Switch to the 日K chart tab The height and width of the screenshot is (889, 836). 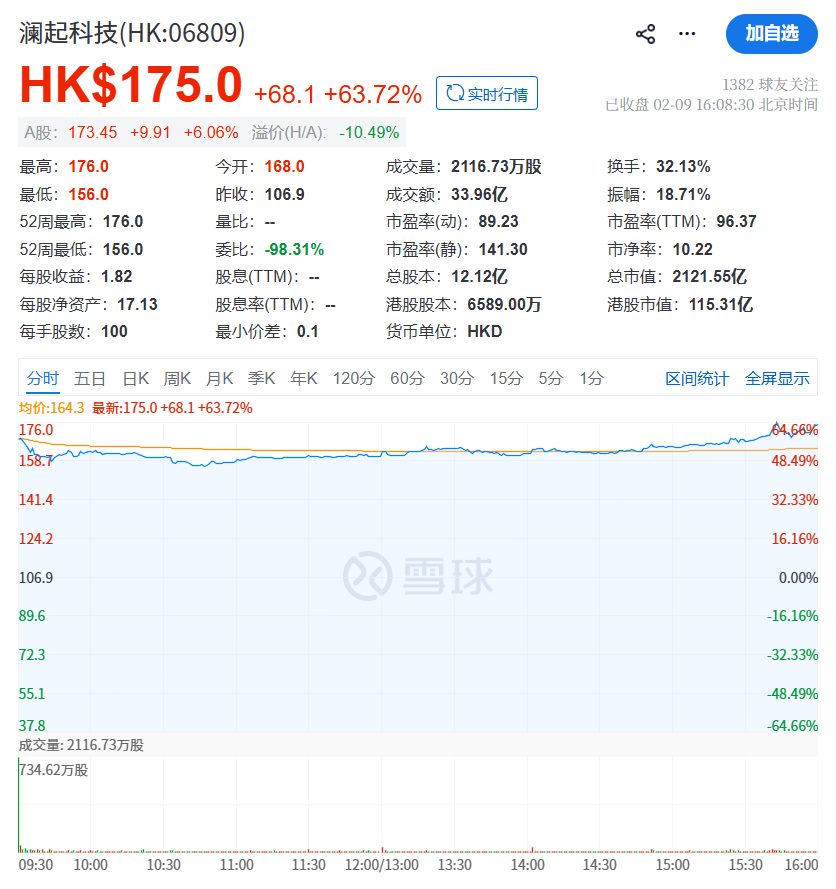[135, 378]
